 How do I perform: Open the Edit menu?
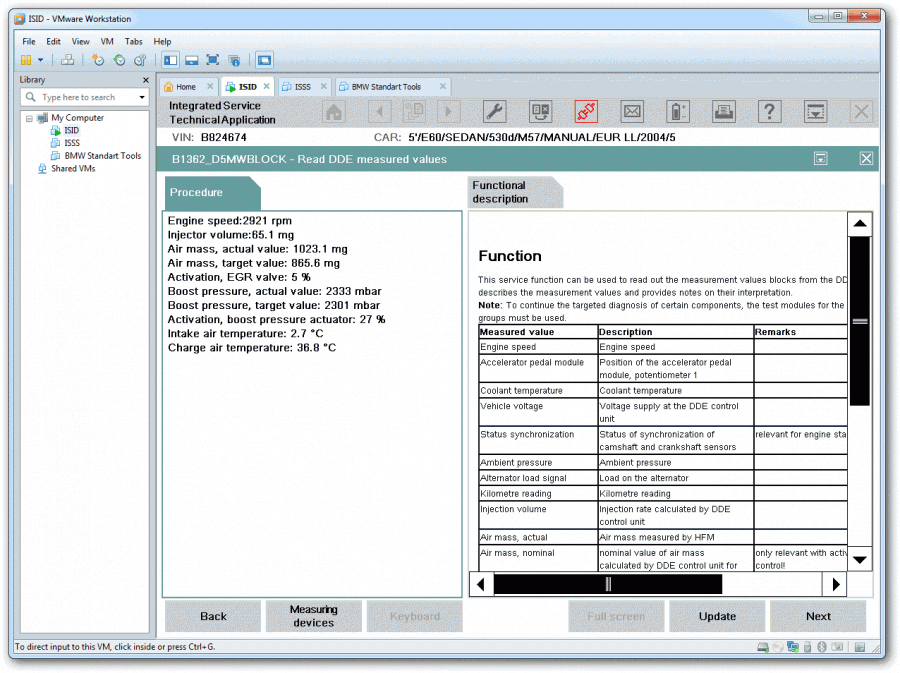click(x=53, y=41)
